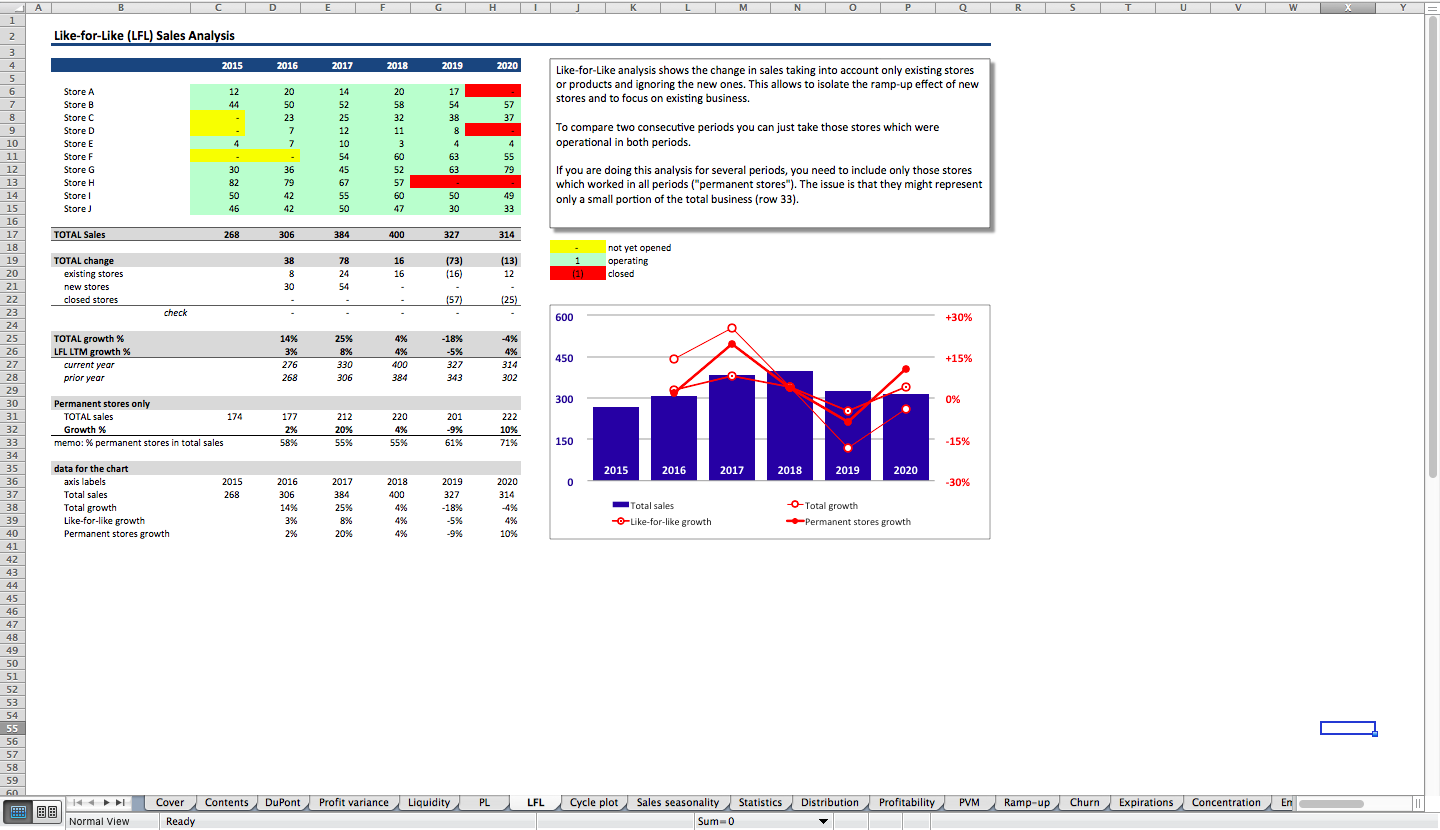Open the Sum=0 status dropdown
The width and height of the screenshot is (1440, 830).
(823, 822)
